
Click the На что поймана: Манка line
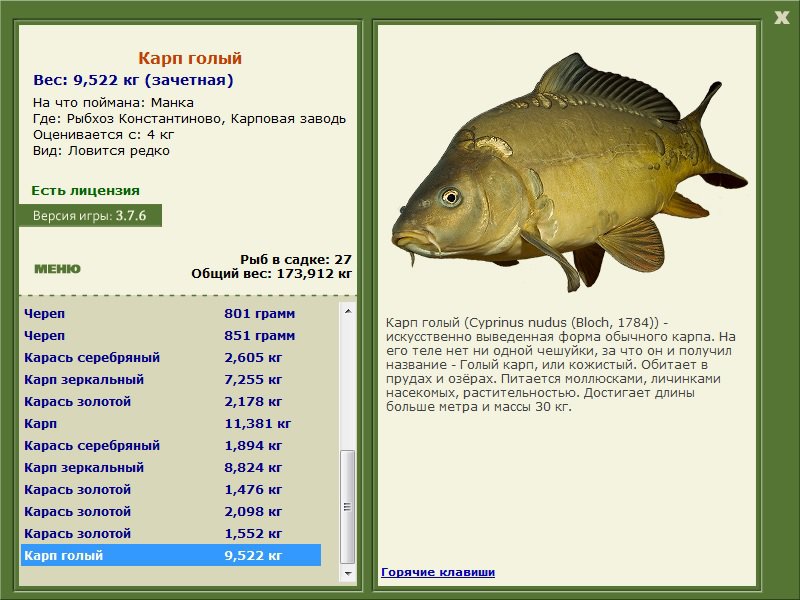tap(113, 103)
